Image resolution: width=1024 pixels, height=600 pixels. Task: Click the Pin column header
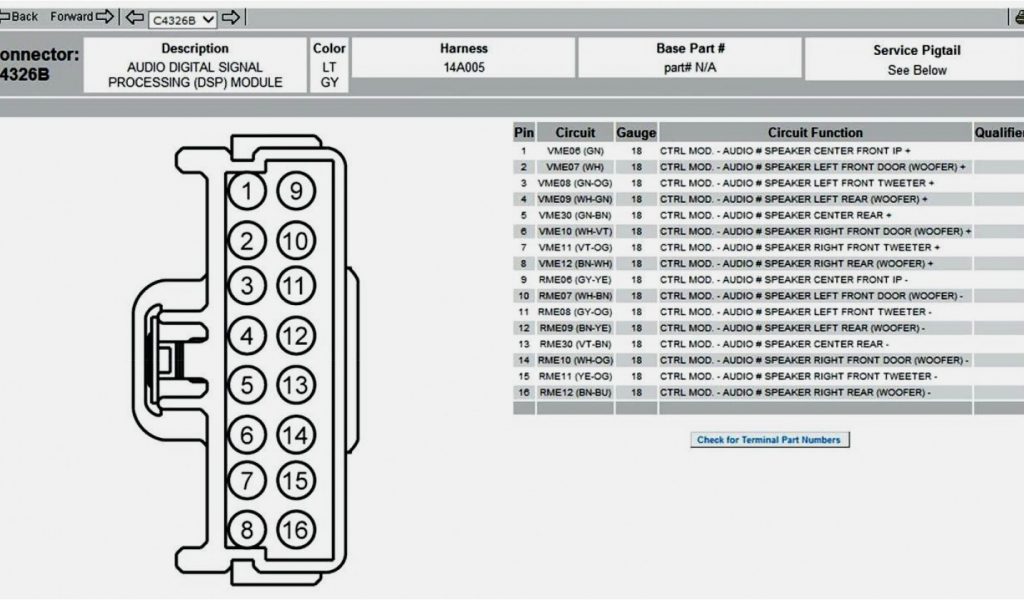coord(524,132)
